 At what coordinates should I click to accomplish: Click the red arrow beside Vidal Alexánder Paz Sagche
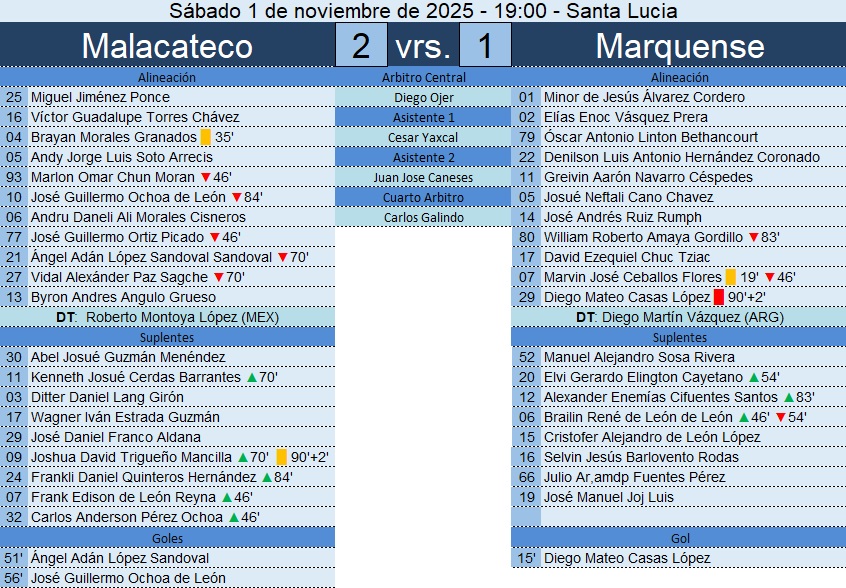[217, 277]
